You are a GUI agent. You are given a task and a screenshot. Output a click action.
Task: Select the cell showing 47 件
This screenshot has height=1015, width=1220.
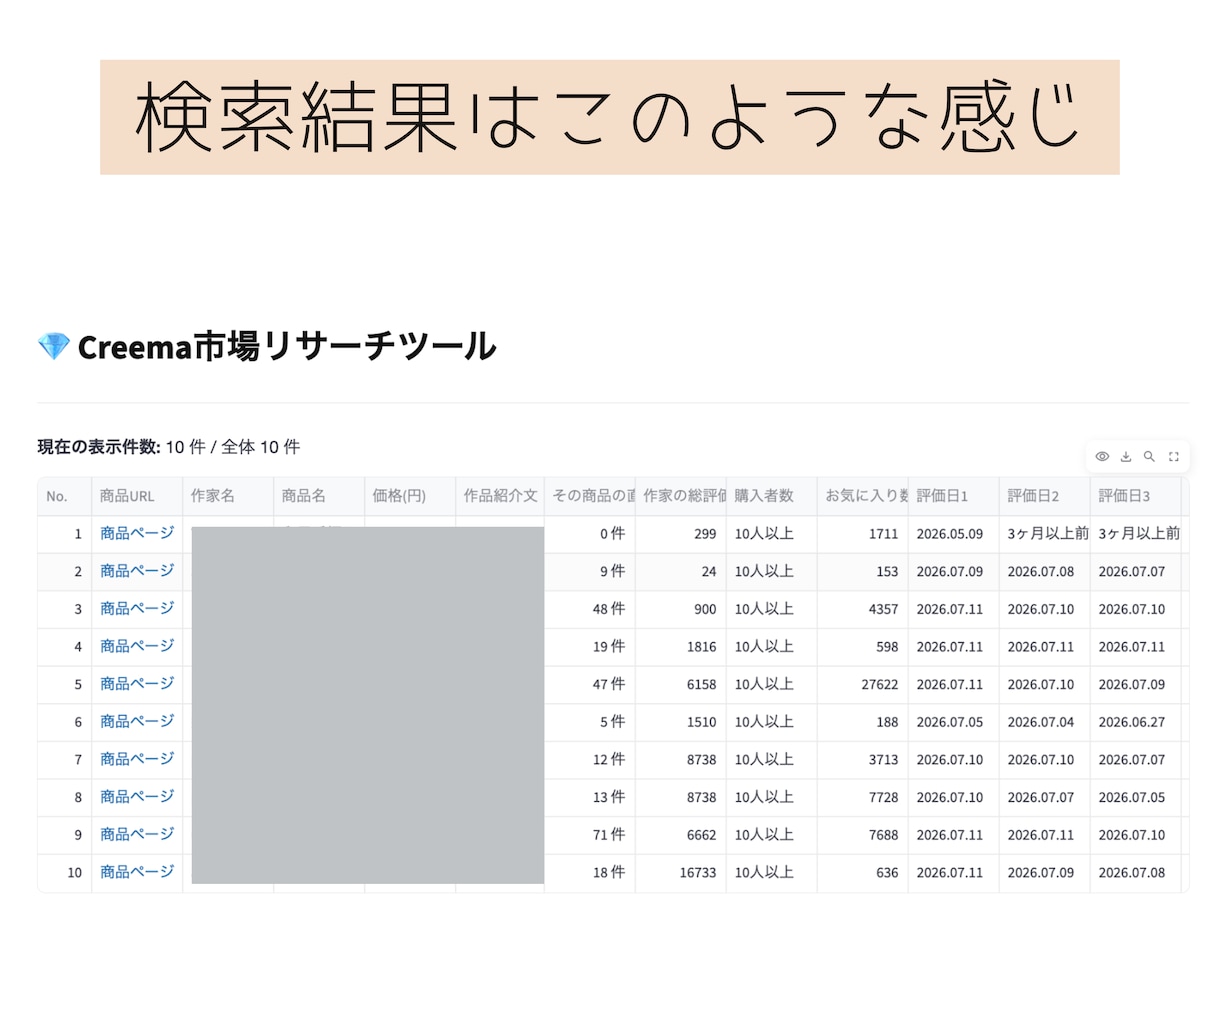click(x=590, y=685)
